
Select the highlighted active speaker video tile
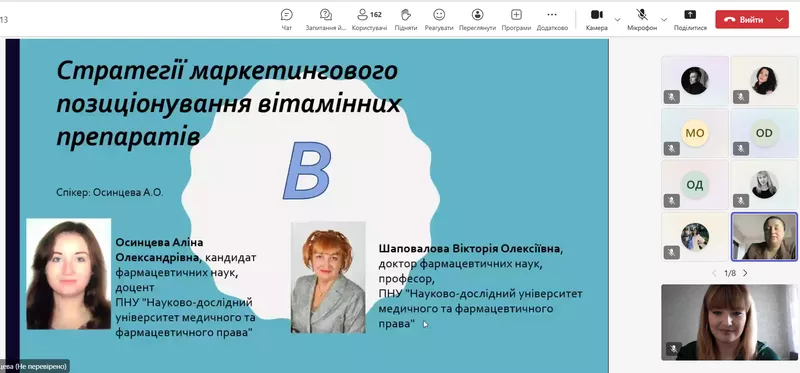tap(764, 237)
